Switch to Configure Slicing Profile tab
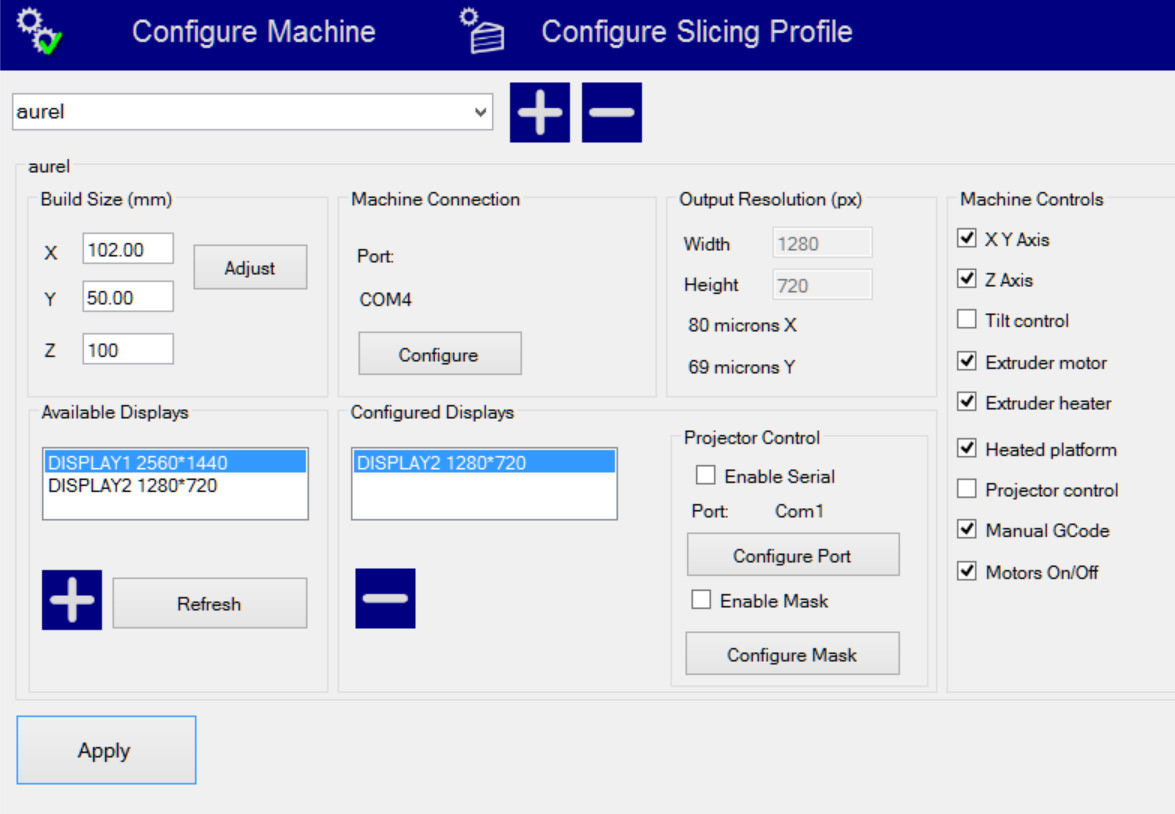 (696, 32)
